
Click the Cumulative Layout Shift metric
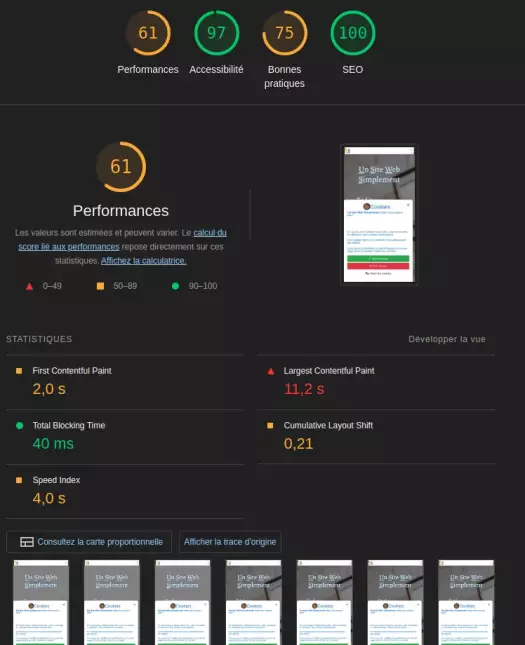[x=328, y=425]
